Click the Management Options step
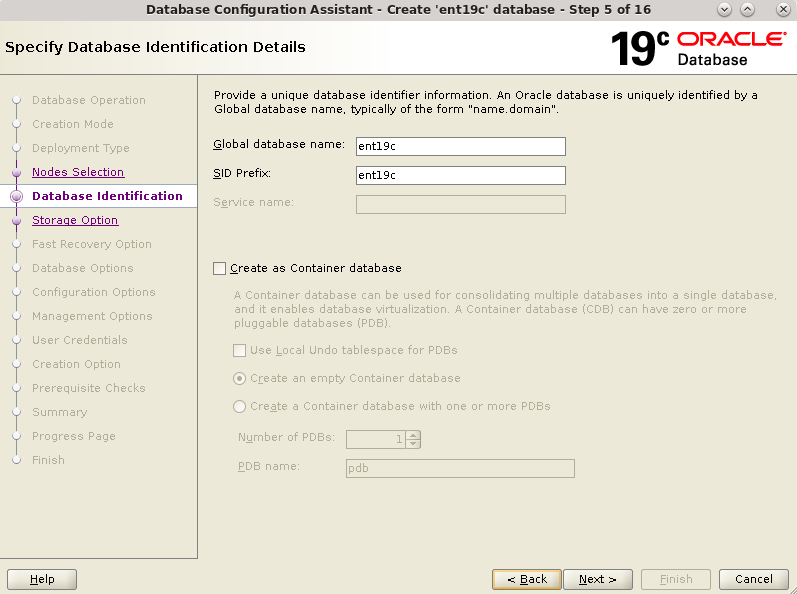This screenshot has width=797, height=594. 92,316
